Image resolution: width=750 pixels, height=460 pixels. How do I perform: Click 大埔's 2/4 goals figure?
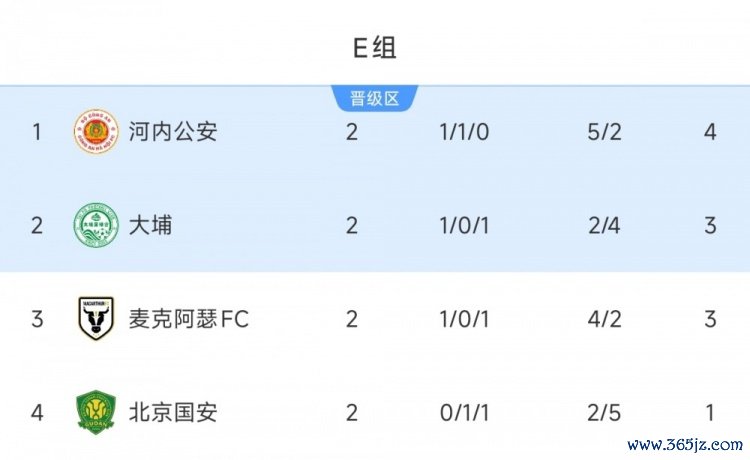pos(604,225)
